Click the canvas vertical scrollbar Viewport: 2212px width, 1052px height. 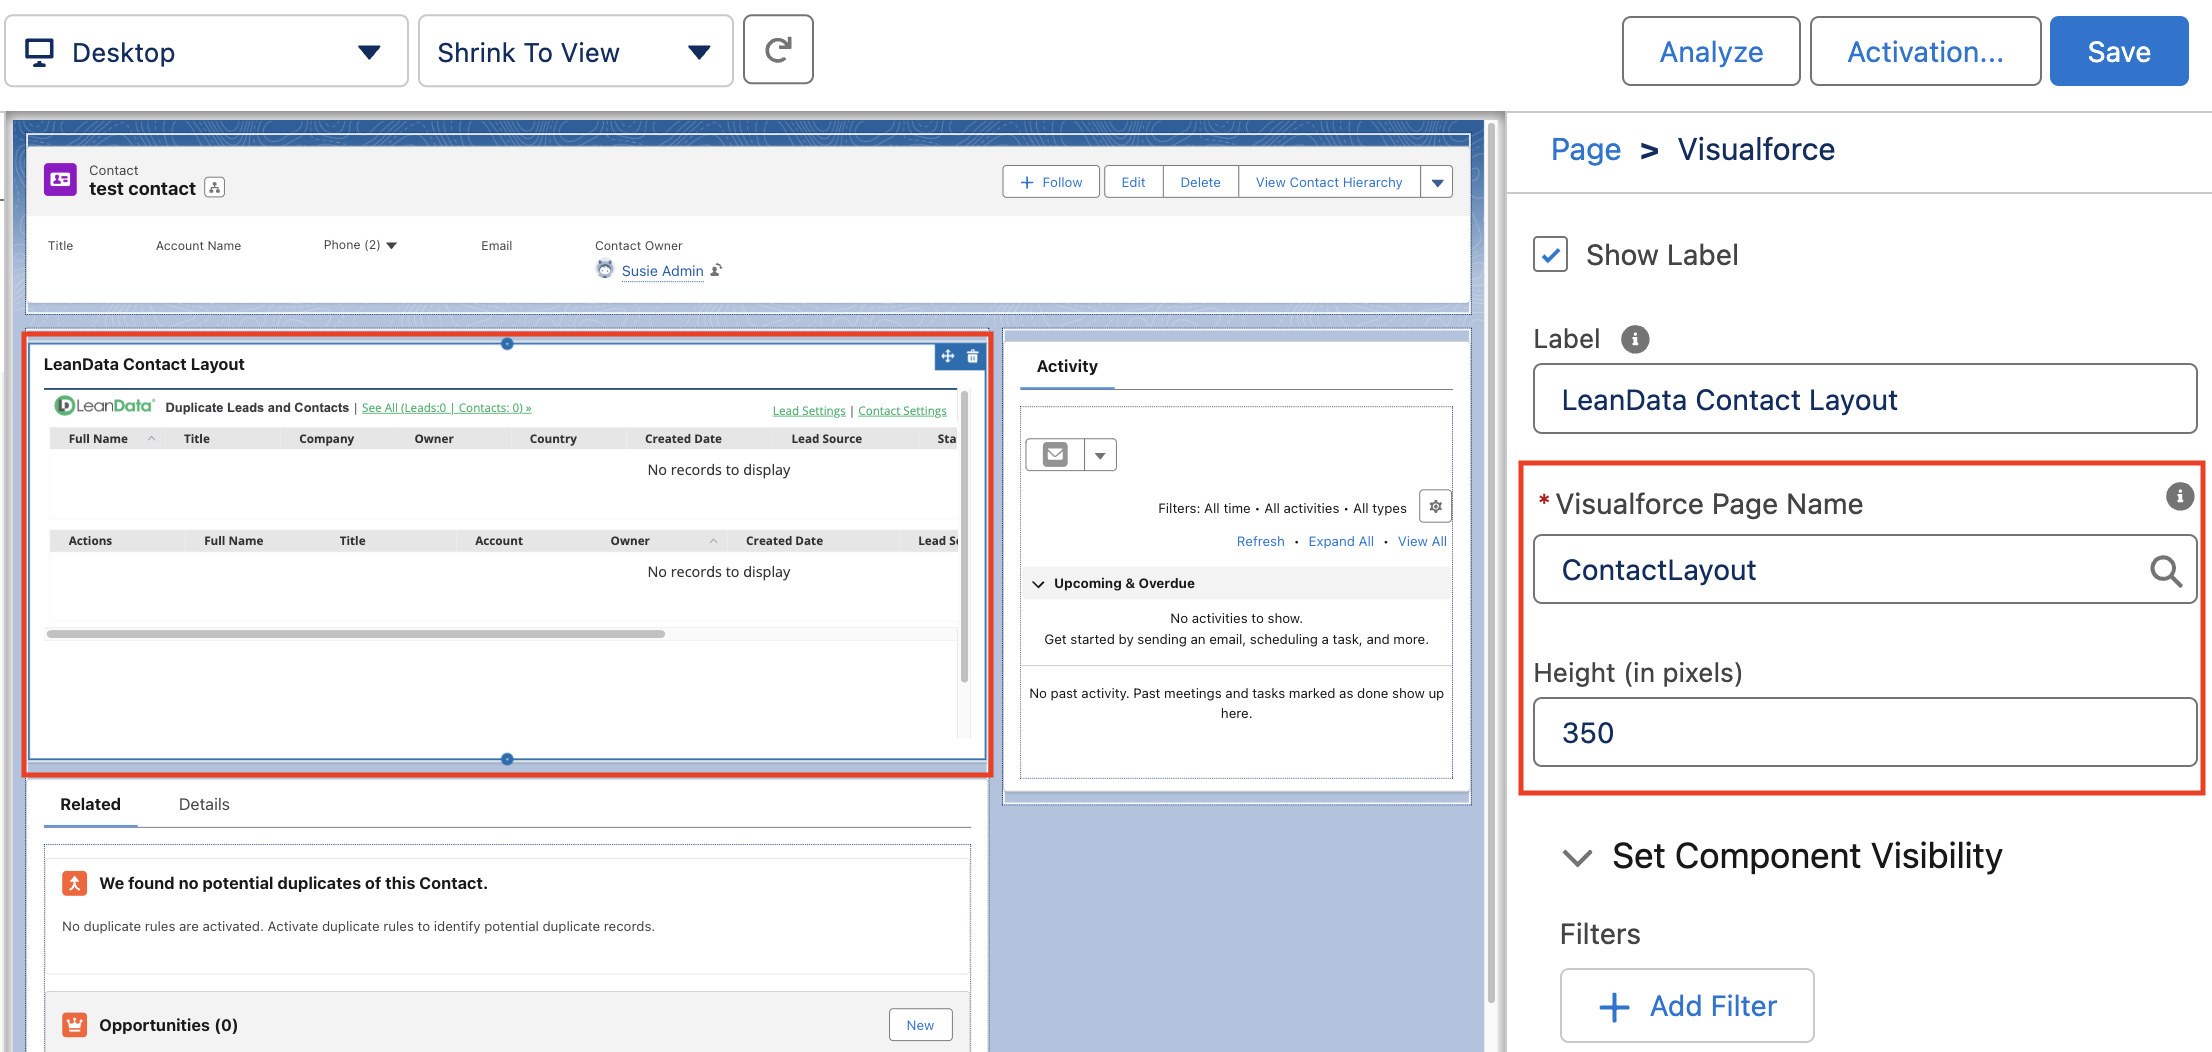pyautogui.click(x=1491, y=562)
